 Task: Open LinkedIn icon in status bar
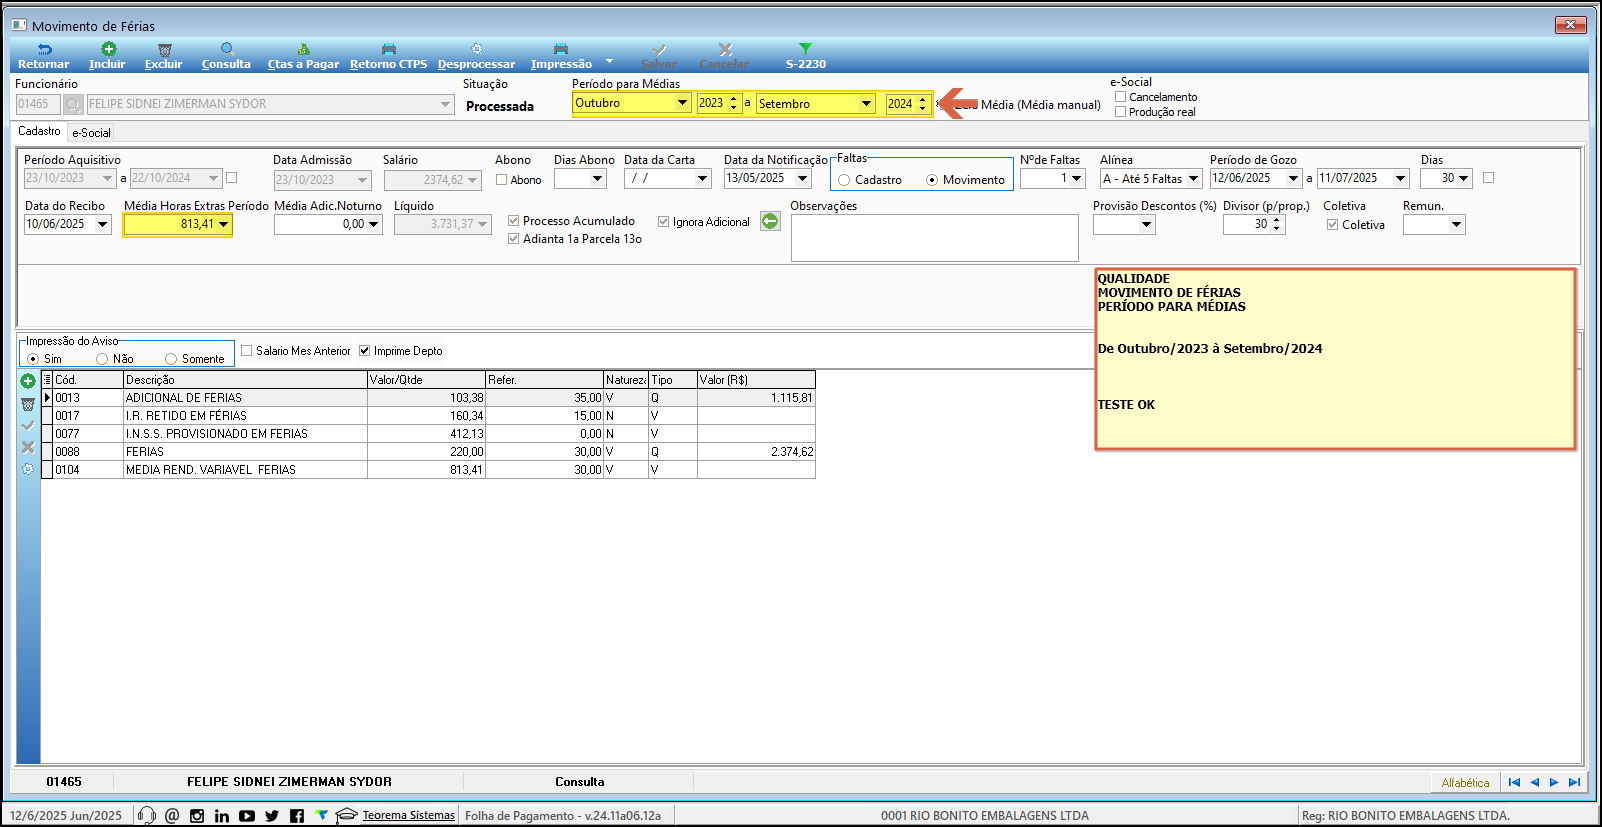point(222,816)
